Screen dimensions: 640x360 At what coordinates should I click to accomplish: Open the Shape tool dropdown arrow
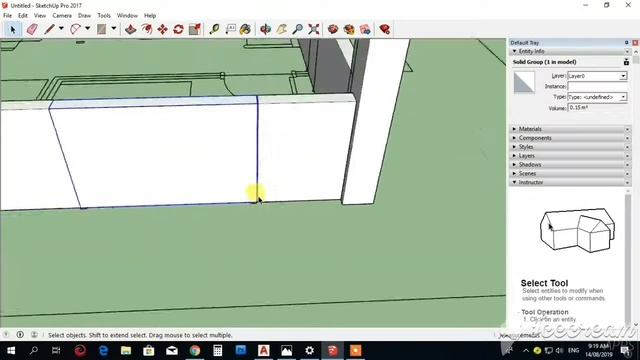[114, 29]
